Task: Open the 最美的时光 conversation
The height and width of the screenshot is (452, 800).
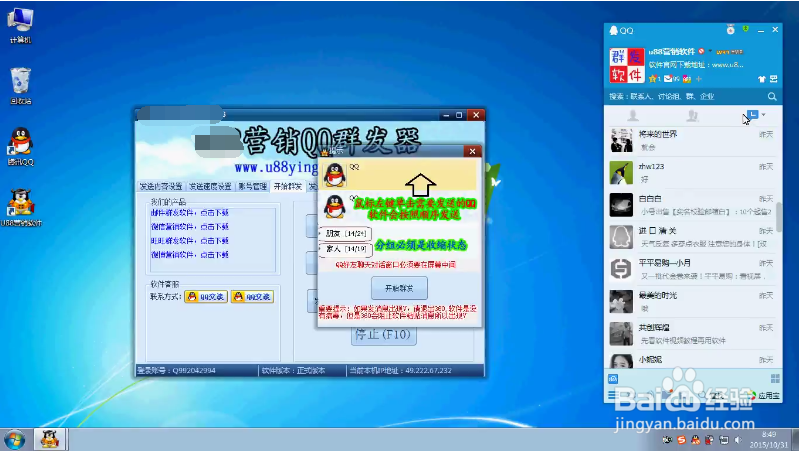Action: pos(692,301)
